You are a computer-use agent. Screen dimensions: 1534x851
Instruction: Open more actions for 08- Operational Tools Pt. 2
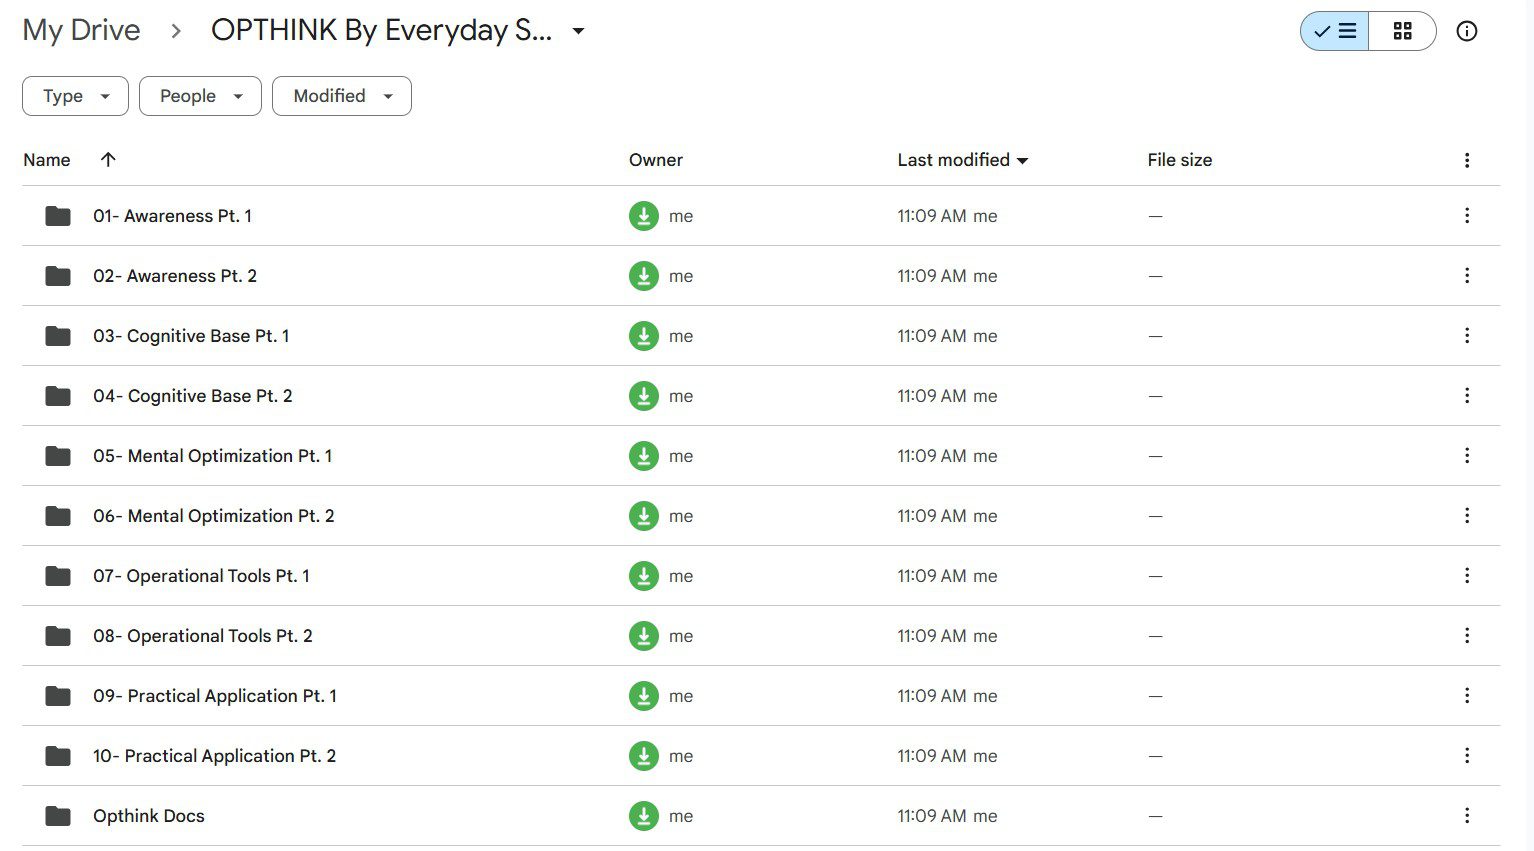tap(1467, 636)
